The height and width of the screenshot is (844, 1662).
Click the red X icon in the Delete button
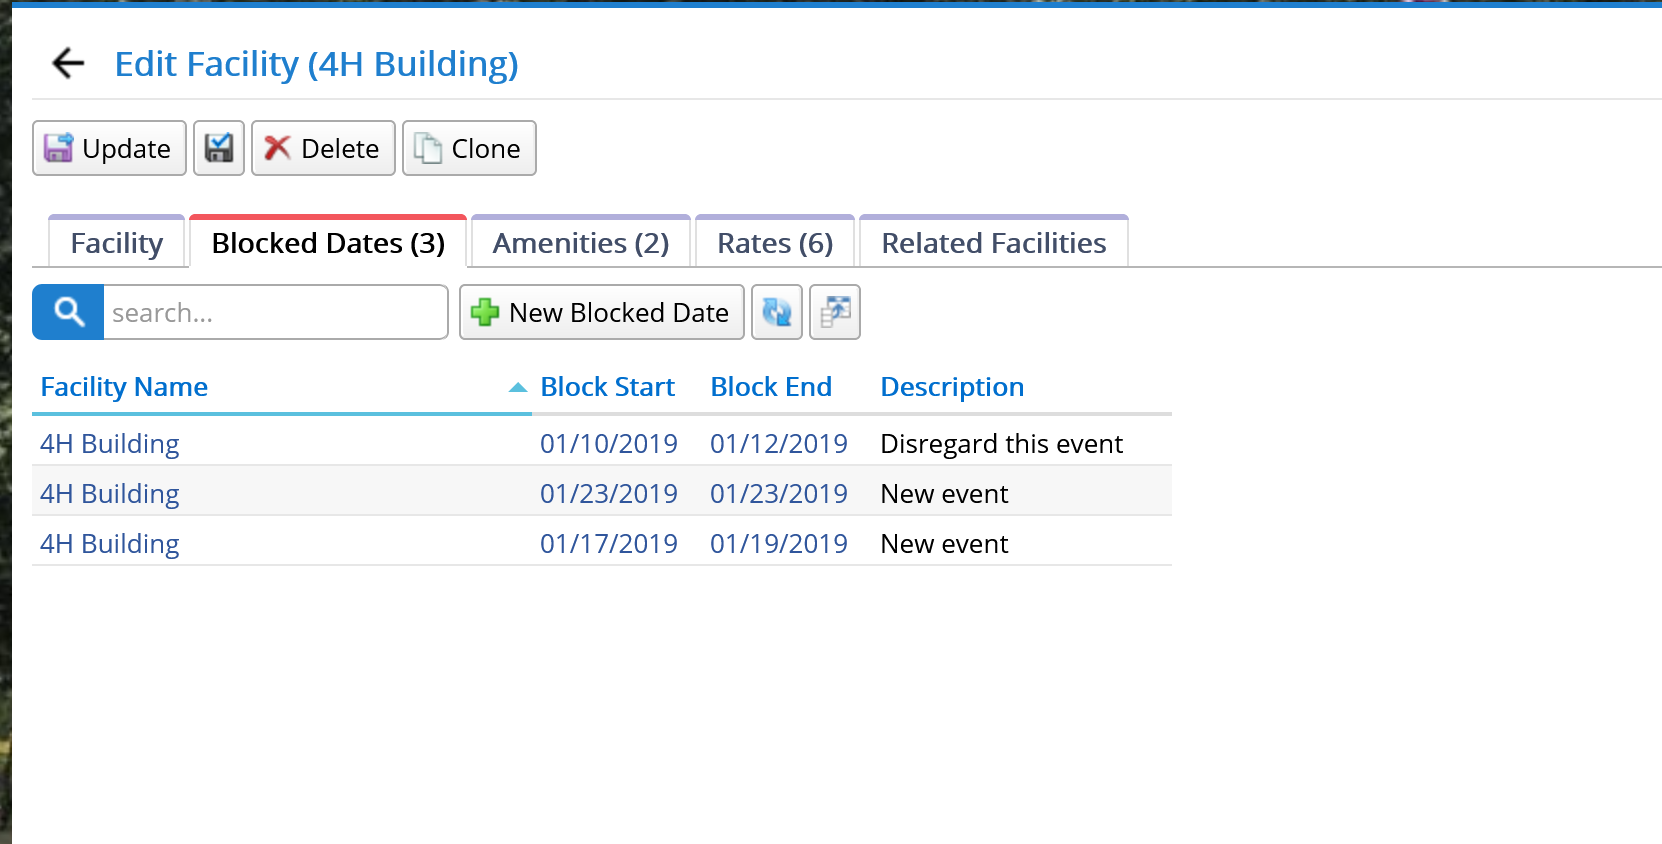coord(277,148)
